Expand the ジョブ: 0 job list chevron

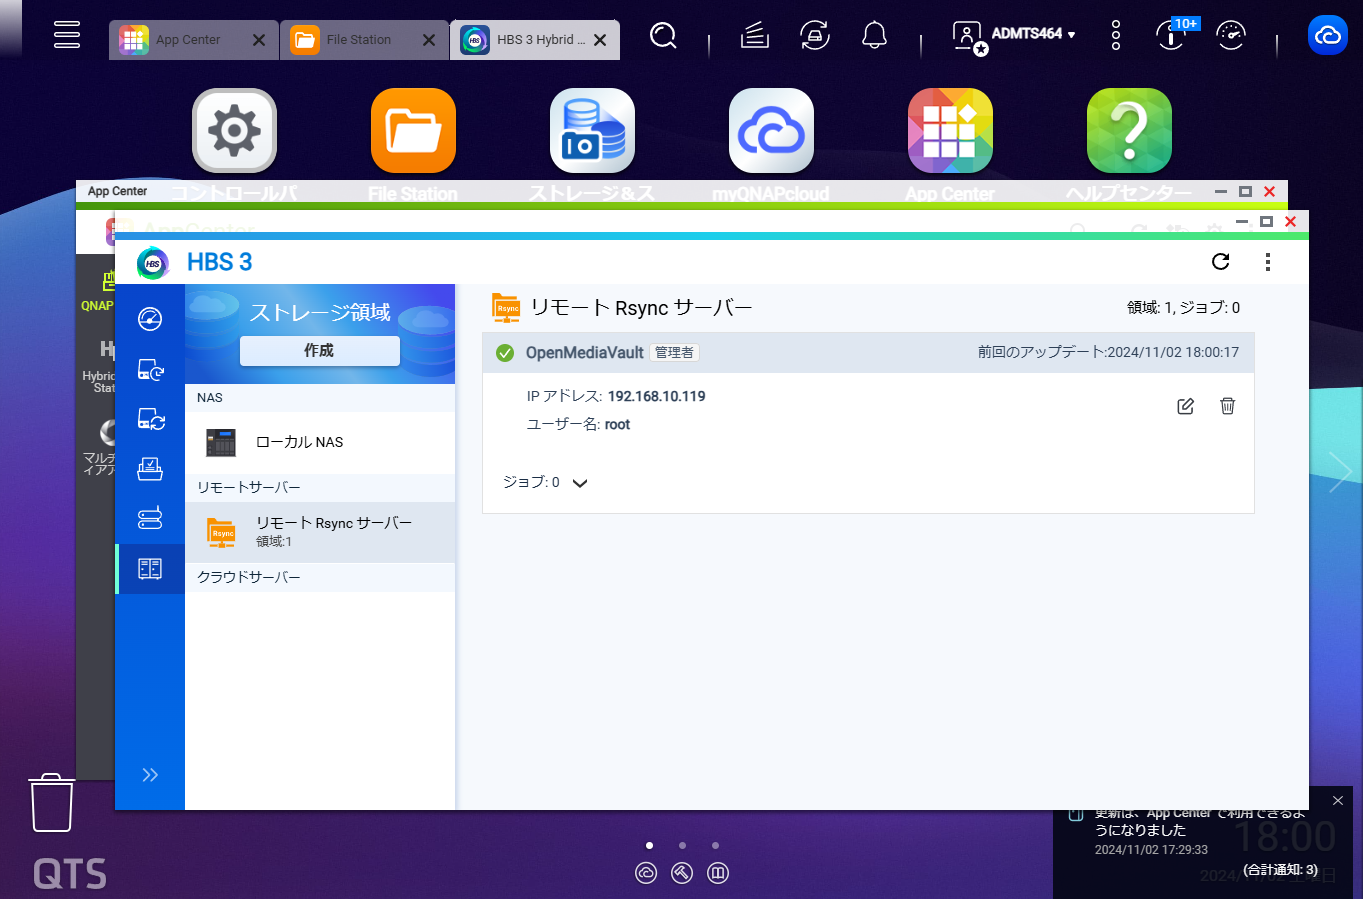point(580,483)
